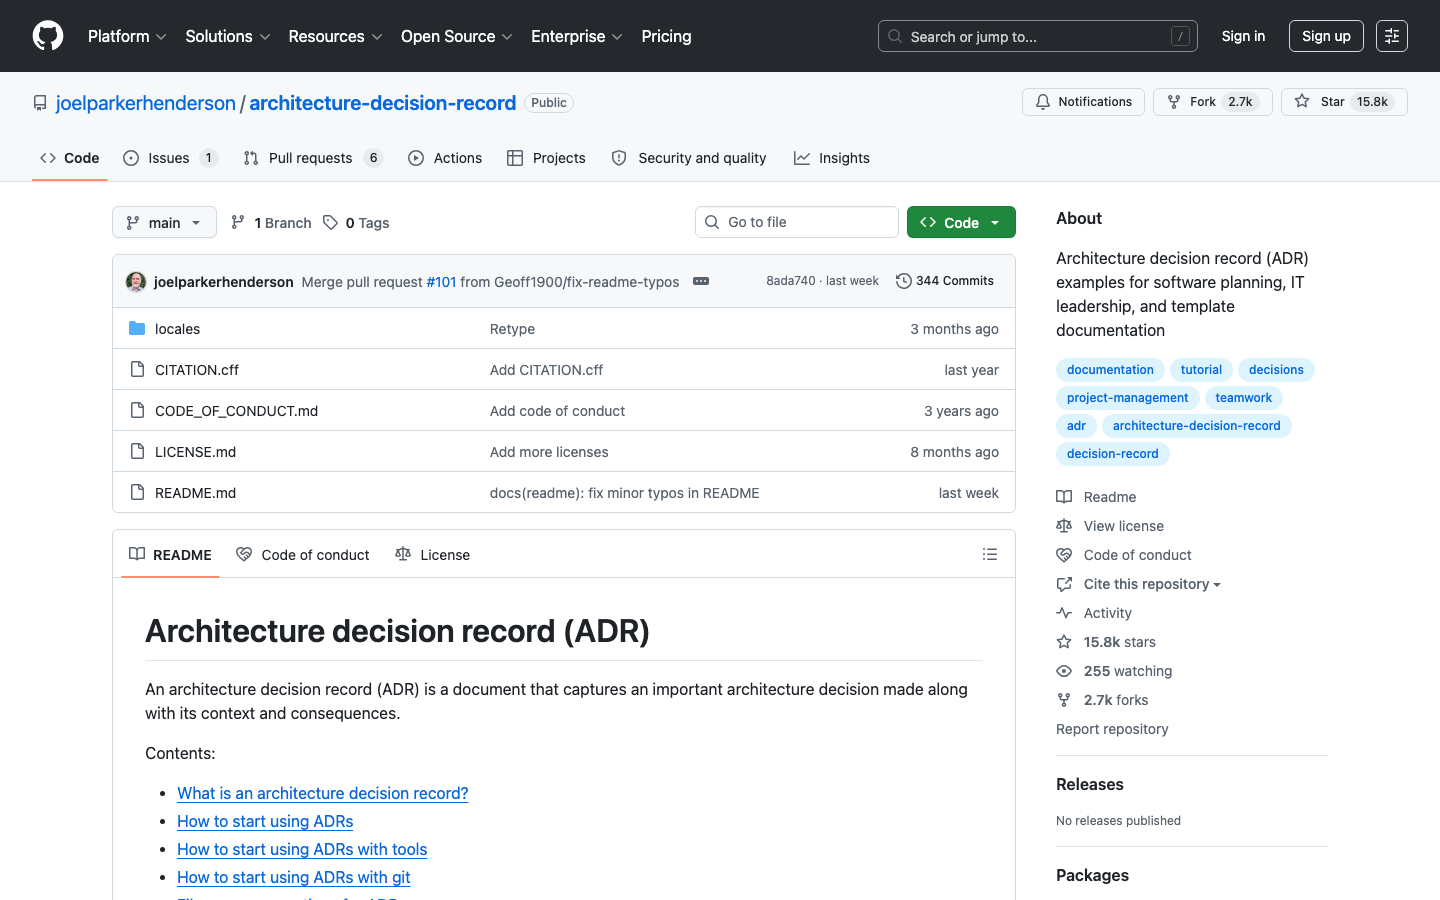Expand the Enterprise menu

pos(577,36)
